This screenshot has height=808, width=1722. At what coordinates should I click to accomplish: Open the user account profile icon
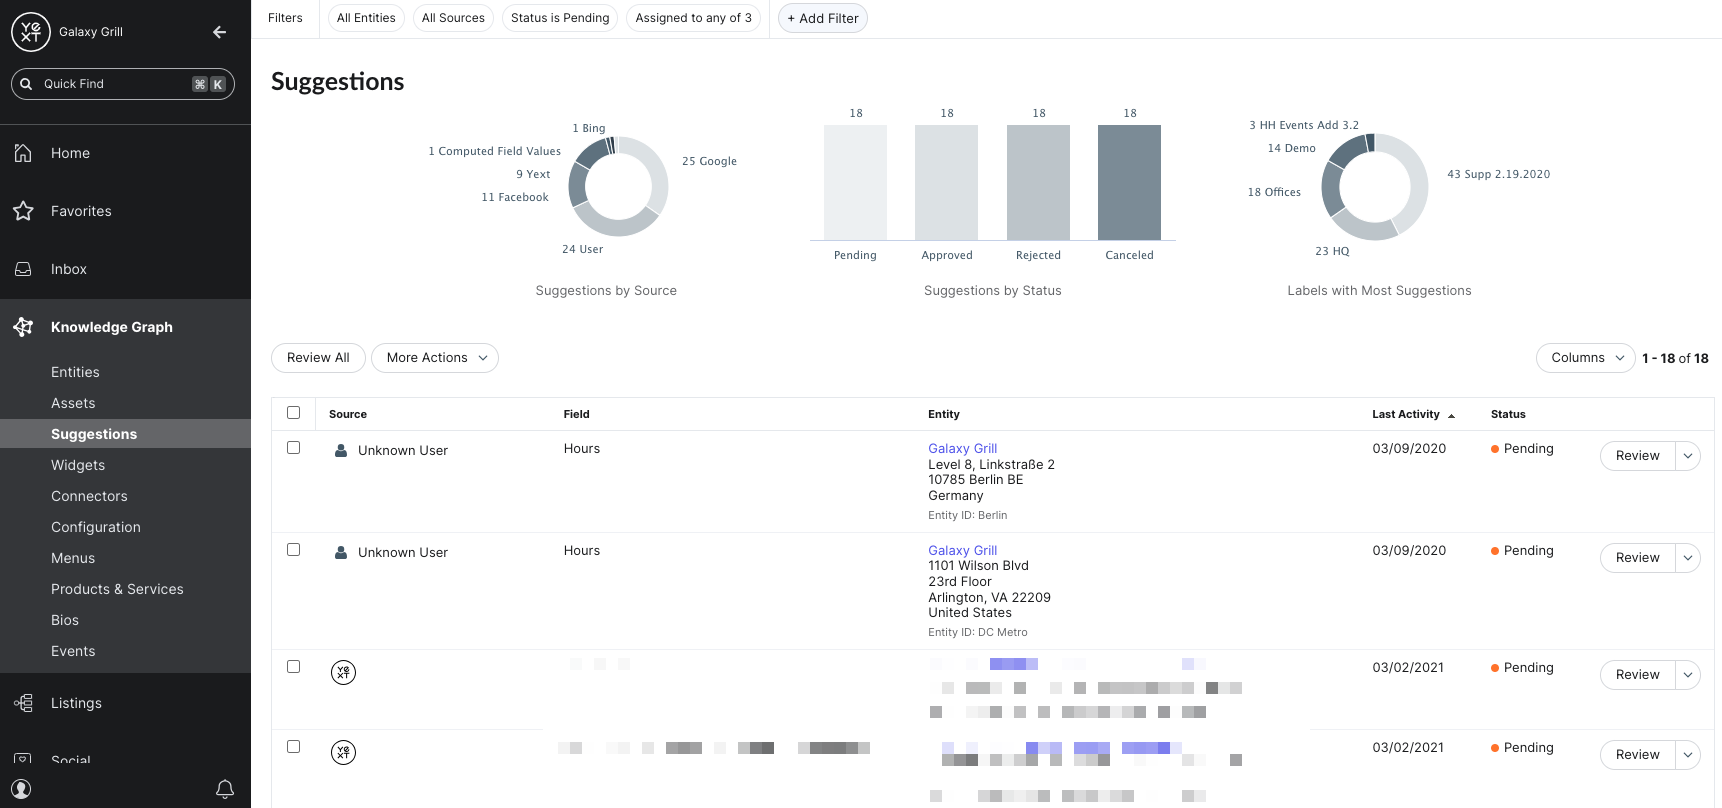pyautogui.click(x=21, y=789)
